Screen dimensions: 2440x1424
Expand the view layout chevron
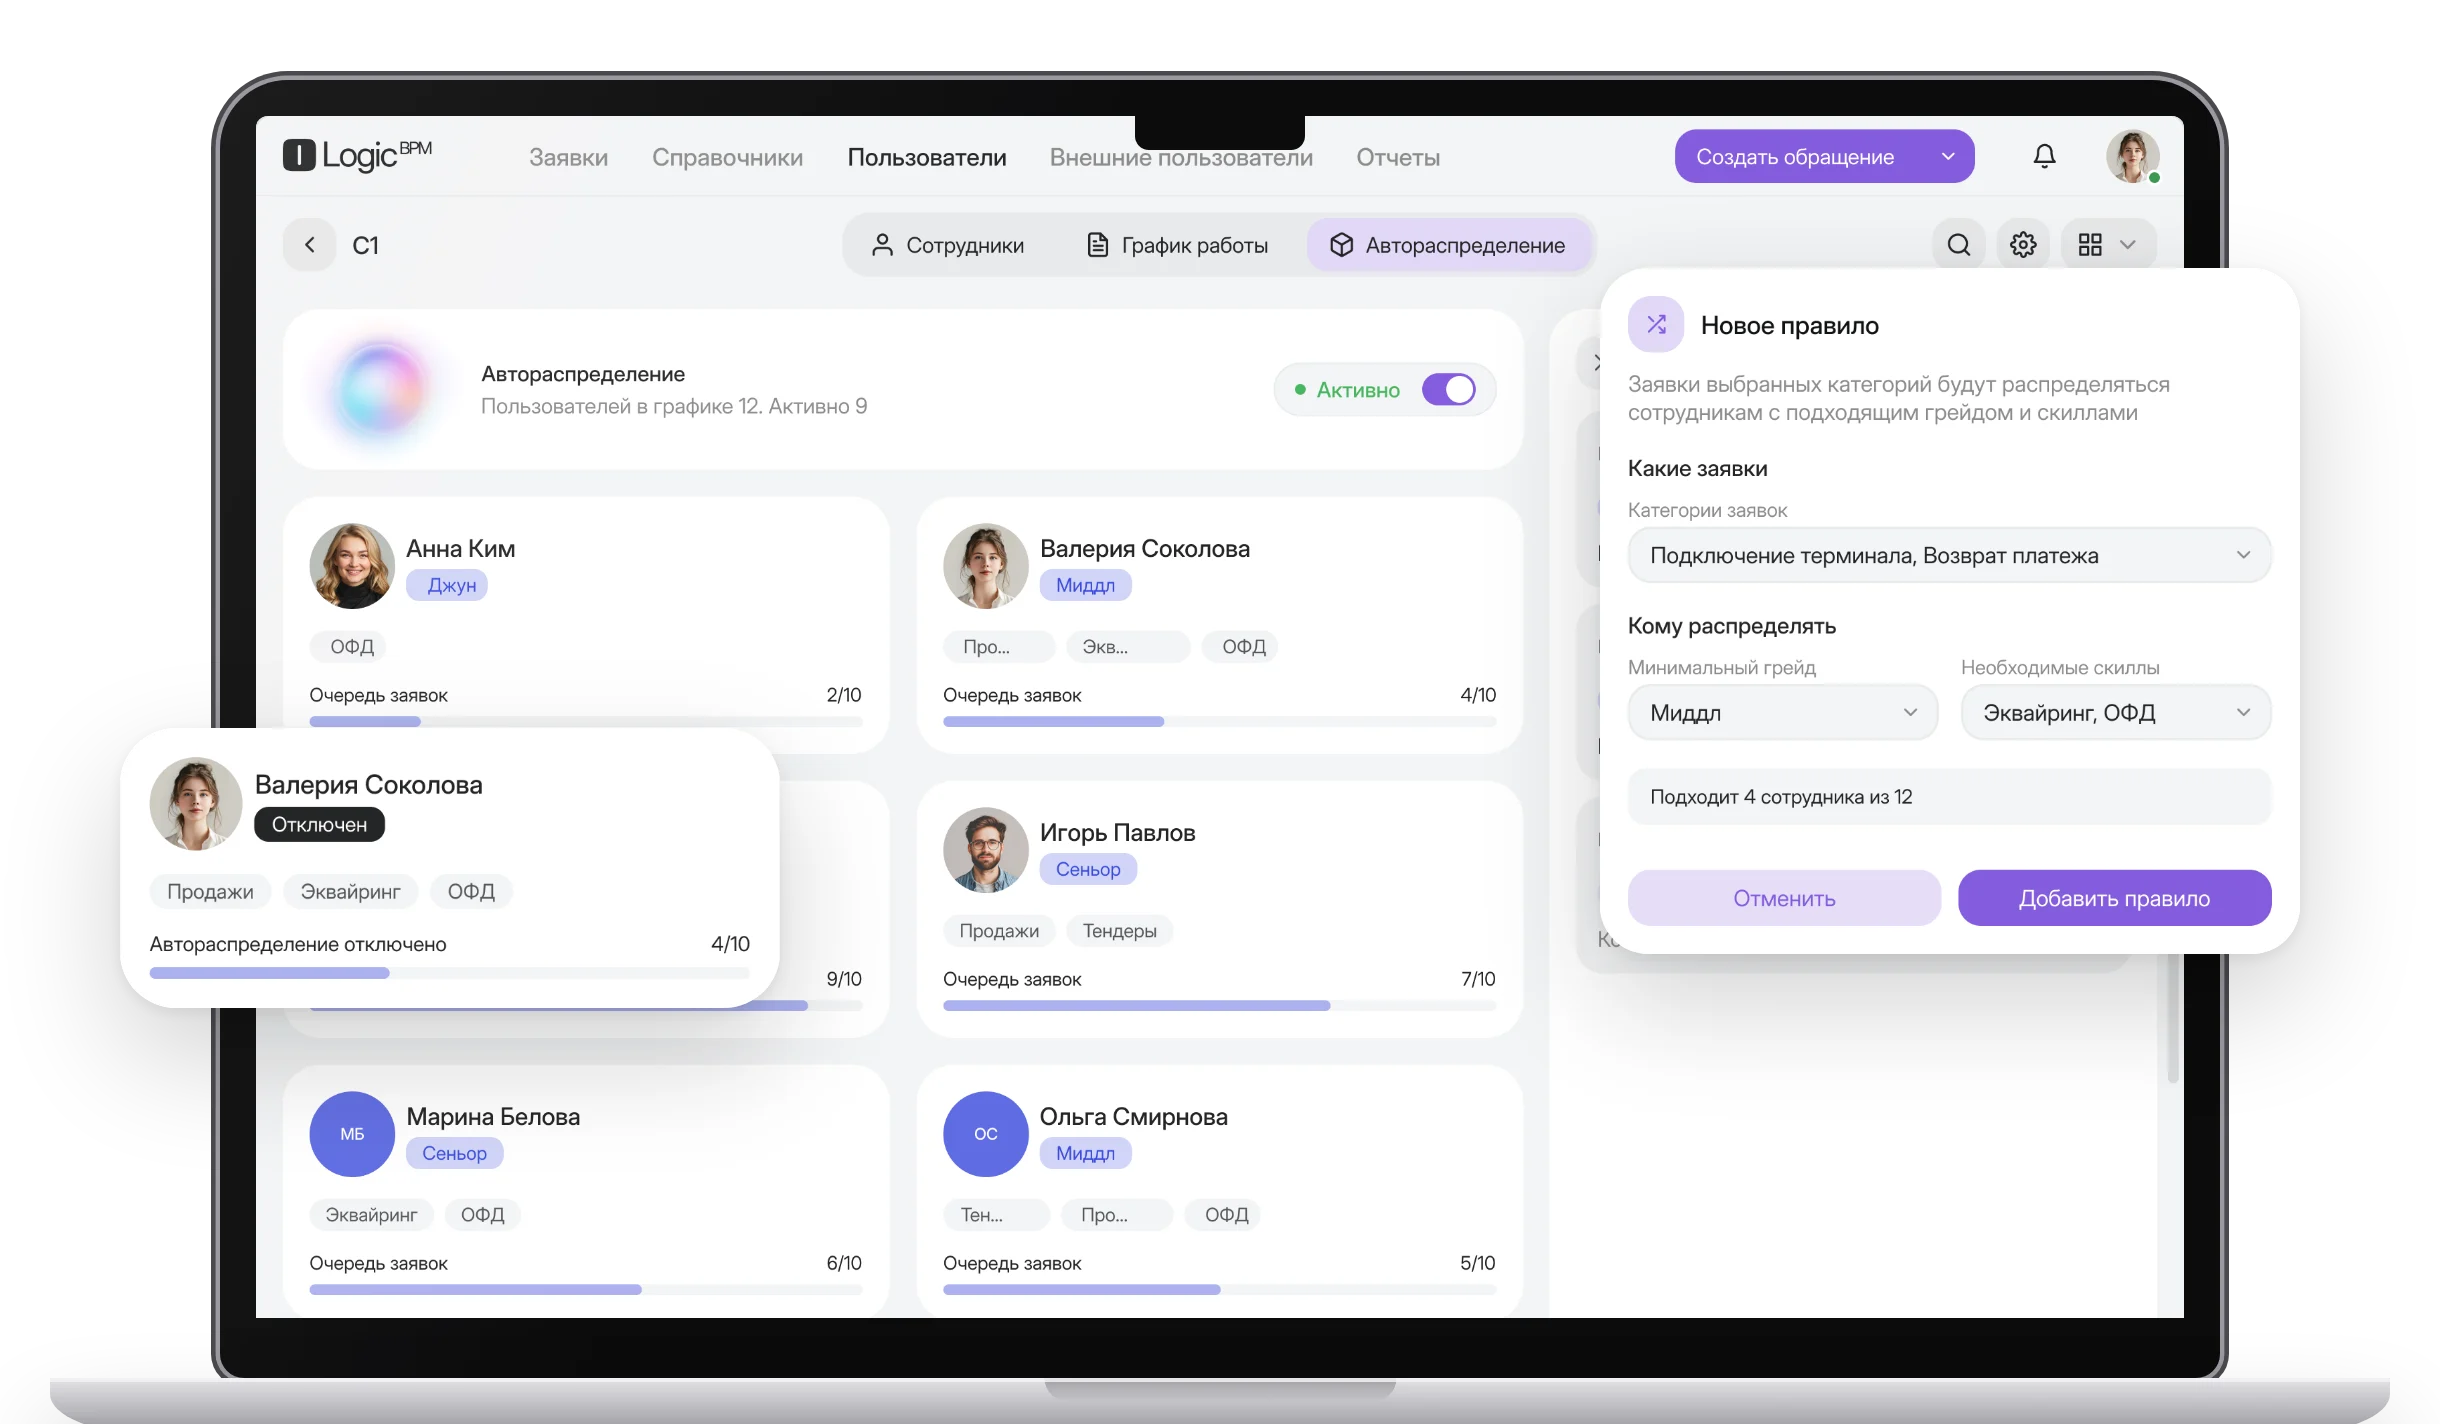pos(2128,245)
